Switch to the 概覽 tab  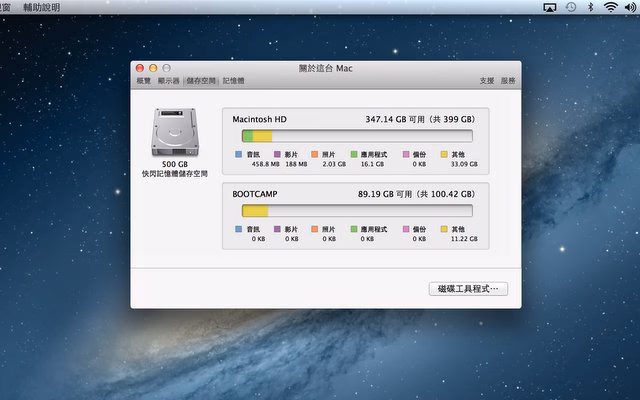click(x=144, y=81)
